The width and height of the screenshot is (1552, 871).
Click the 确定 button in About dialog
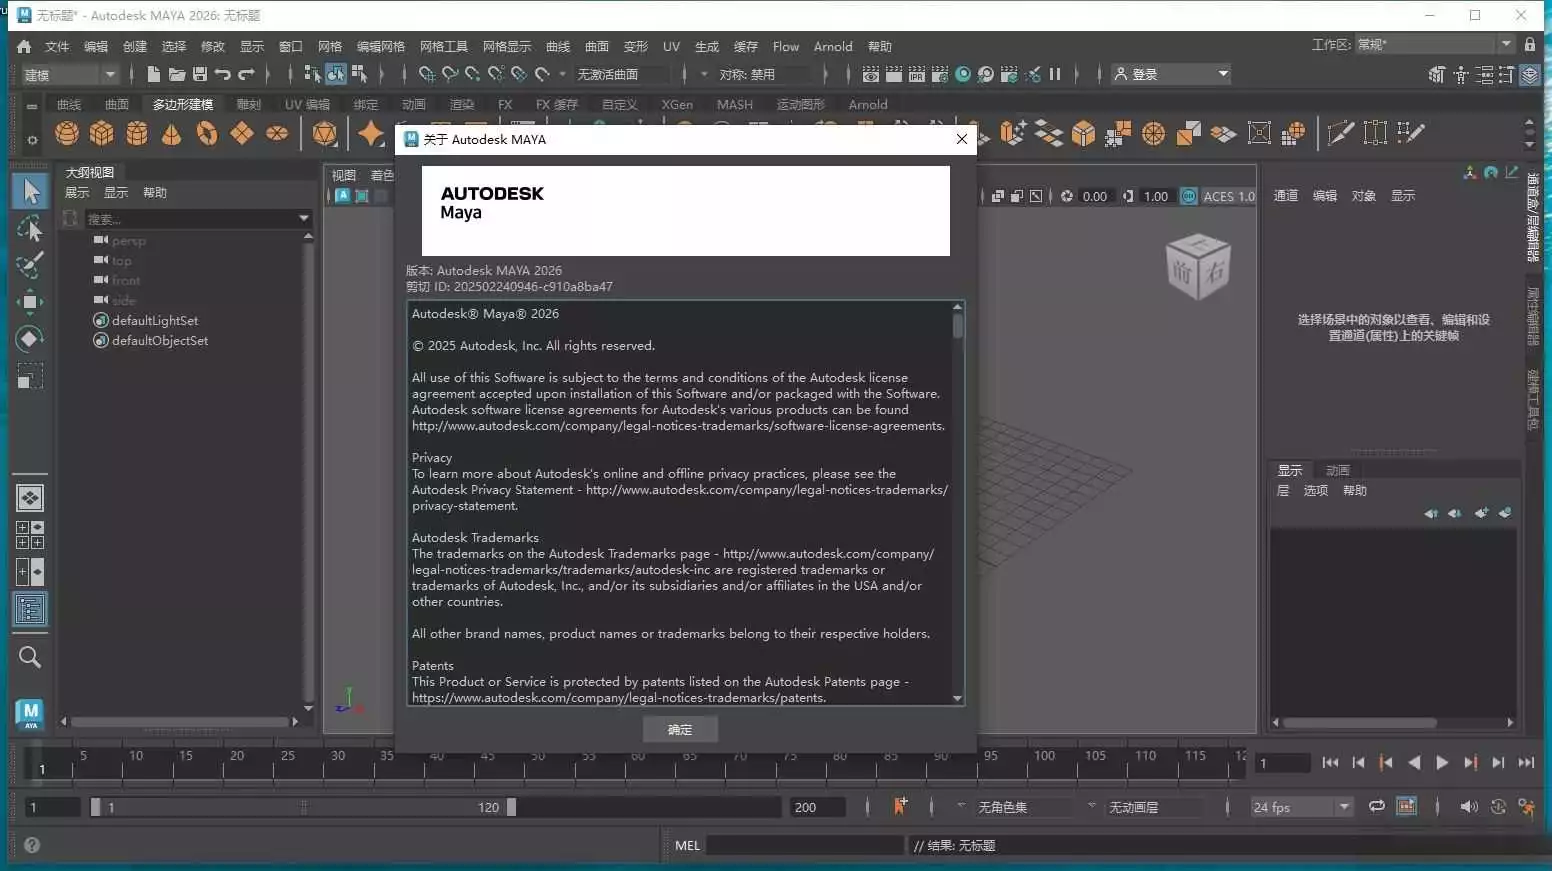point(680,730)
